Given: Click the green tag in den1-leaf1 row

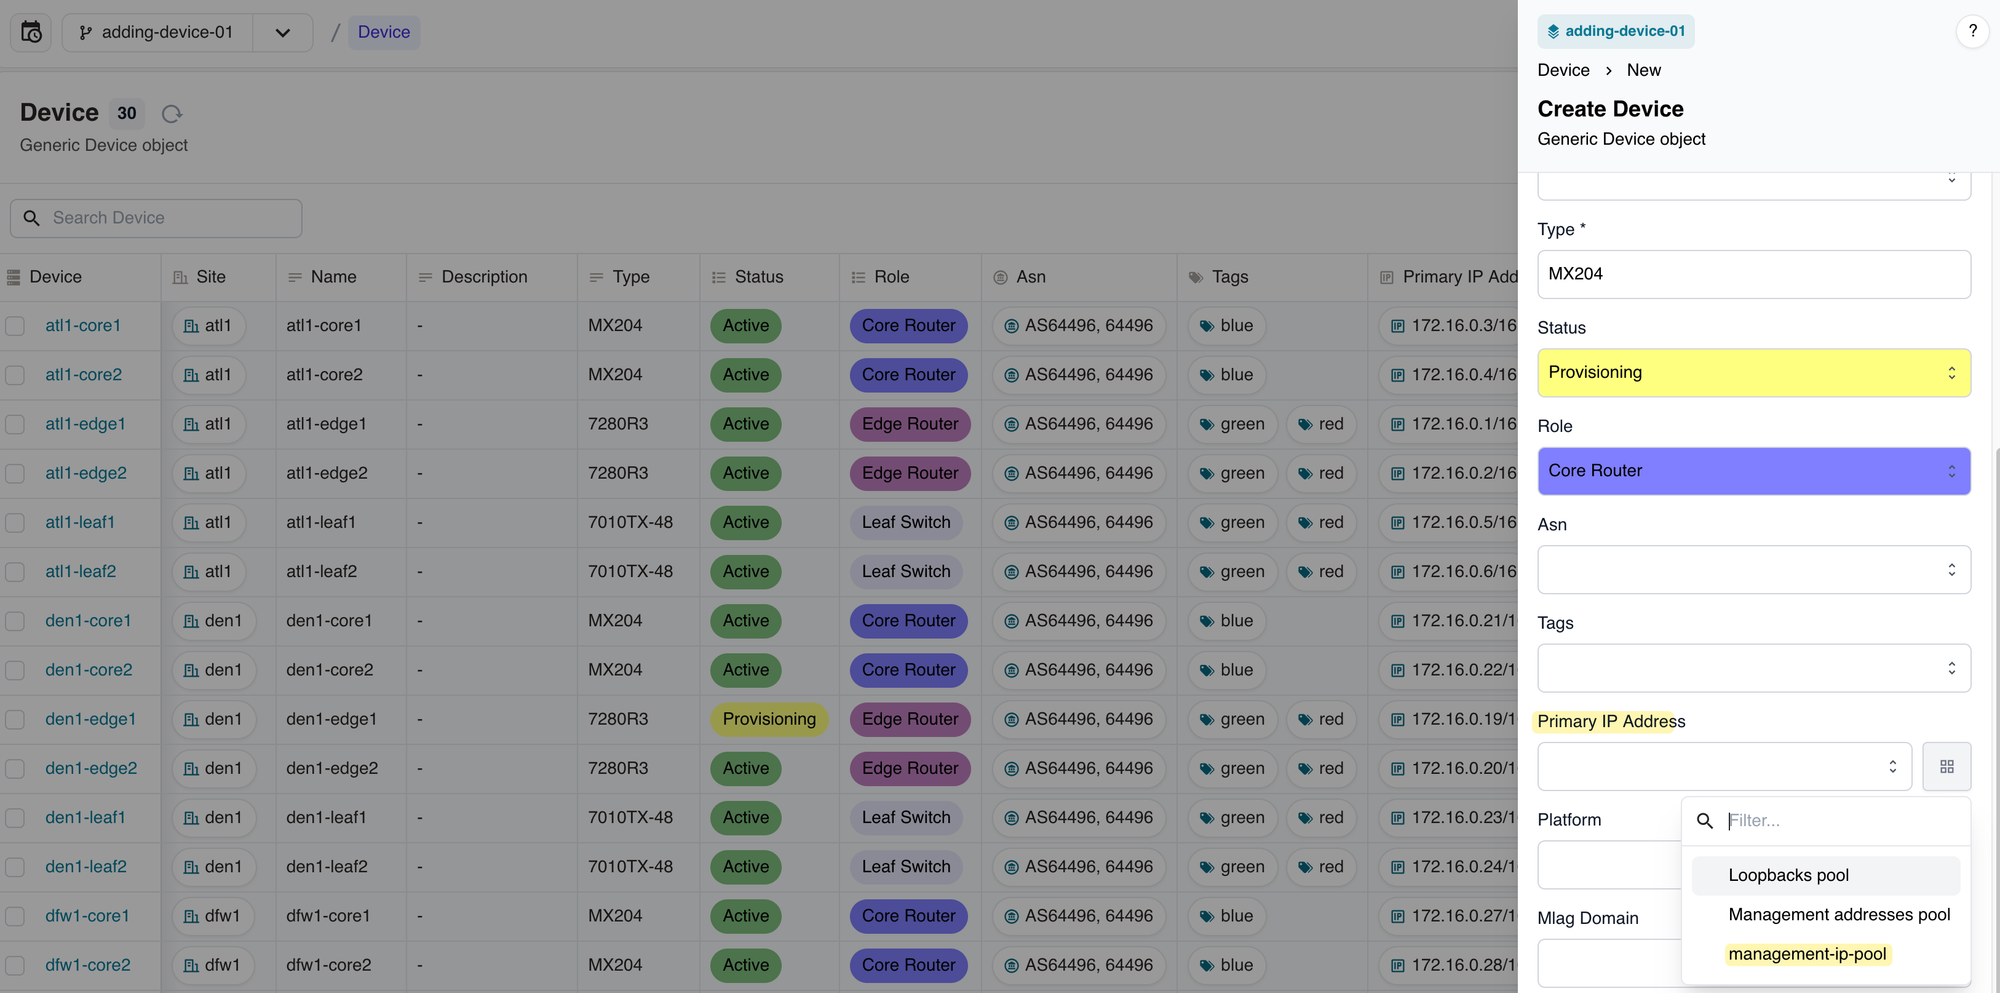Looking at the screenshot, I should point(1233,818).
